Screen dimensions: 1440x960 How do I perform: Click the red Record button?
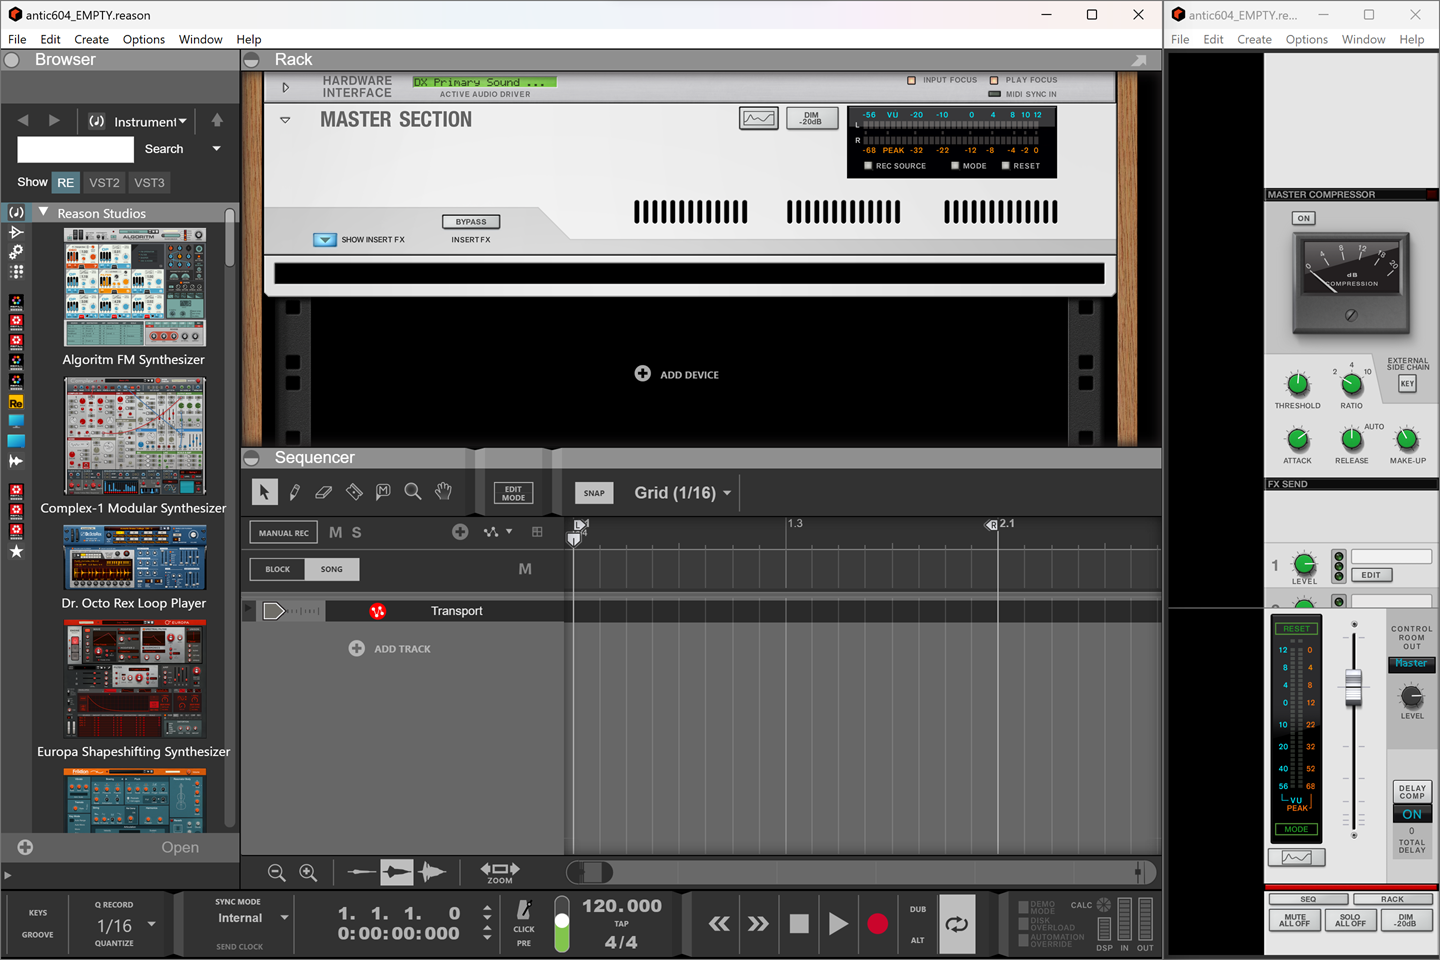point(877,924)
